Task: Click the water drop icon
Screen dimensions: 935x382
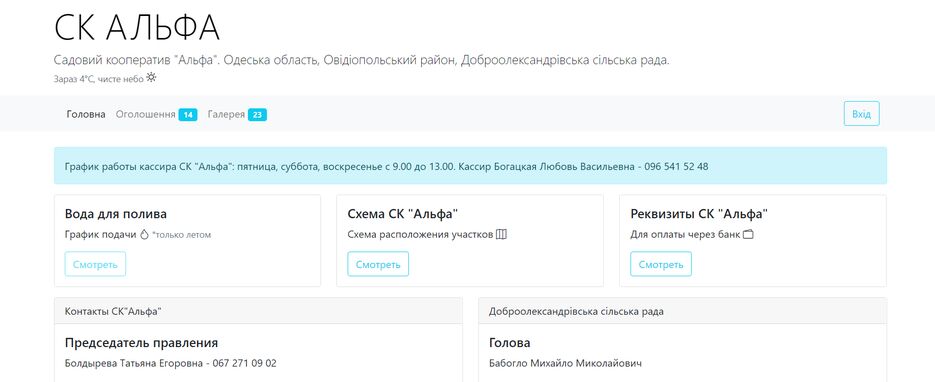Action: point(144,235)
